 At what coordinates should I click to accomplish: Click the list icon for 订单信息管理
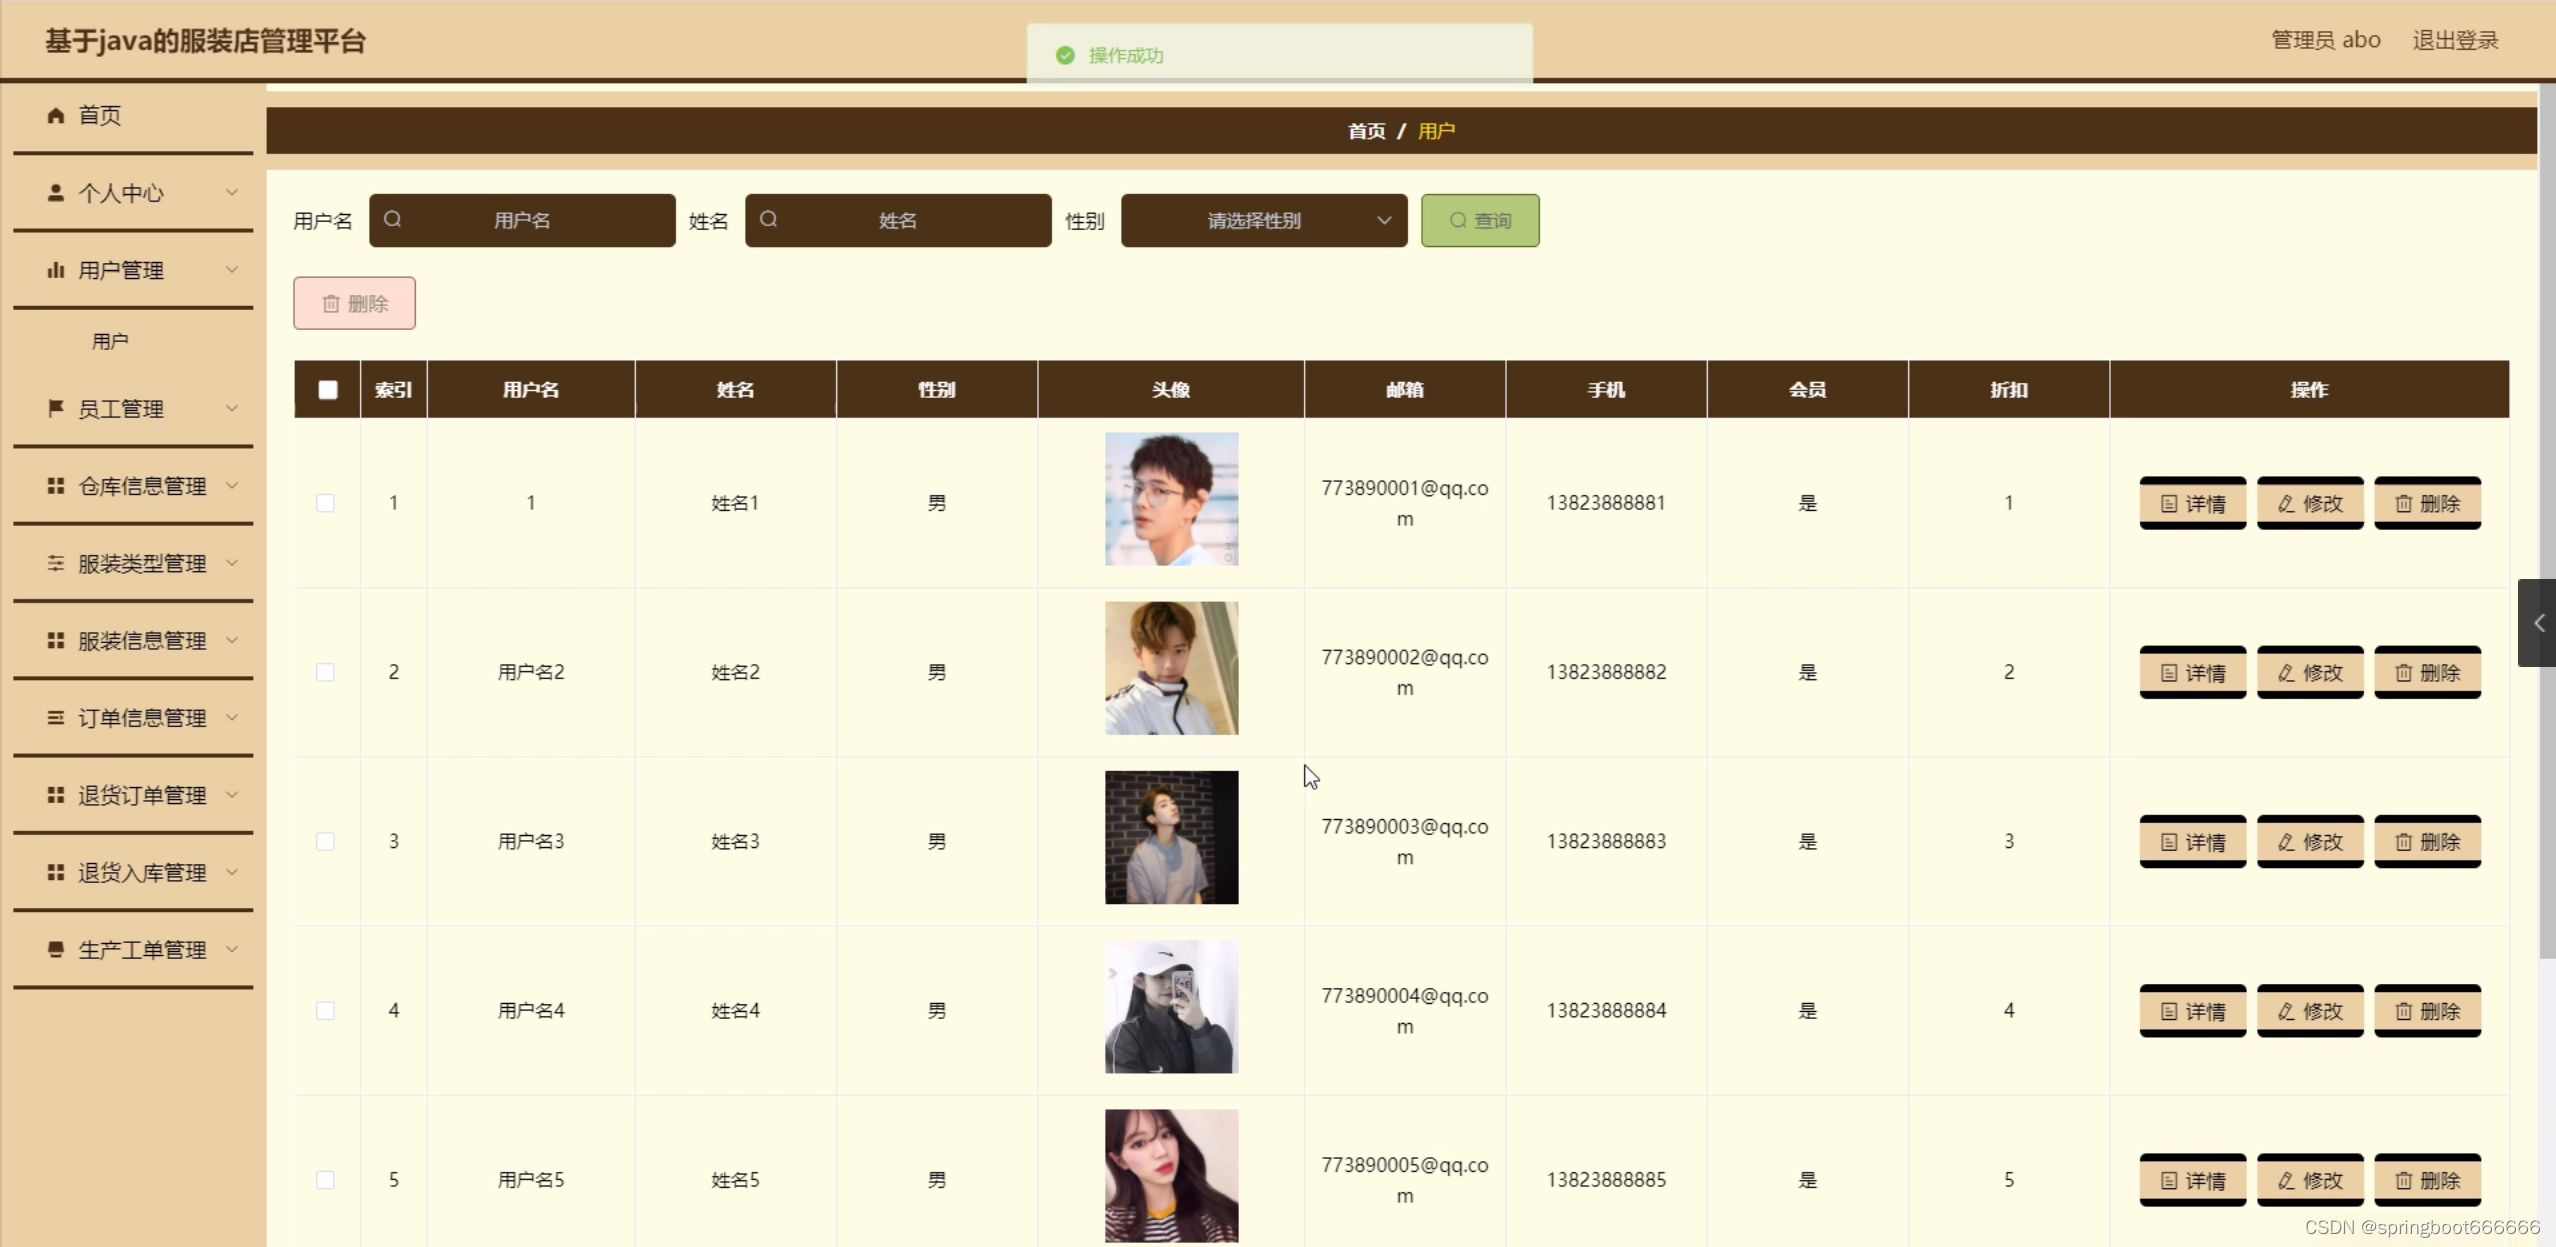coord(56,717)
